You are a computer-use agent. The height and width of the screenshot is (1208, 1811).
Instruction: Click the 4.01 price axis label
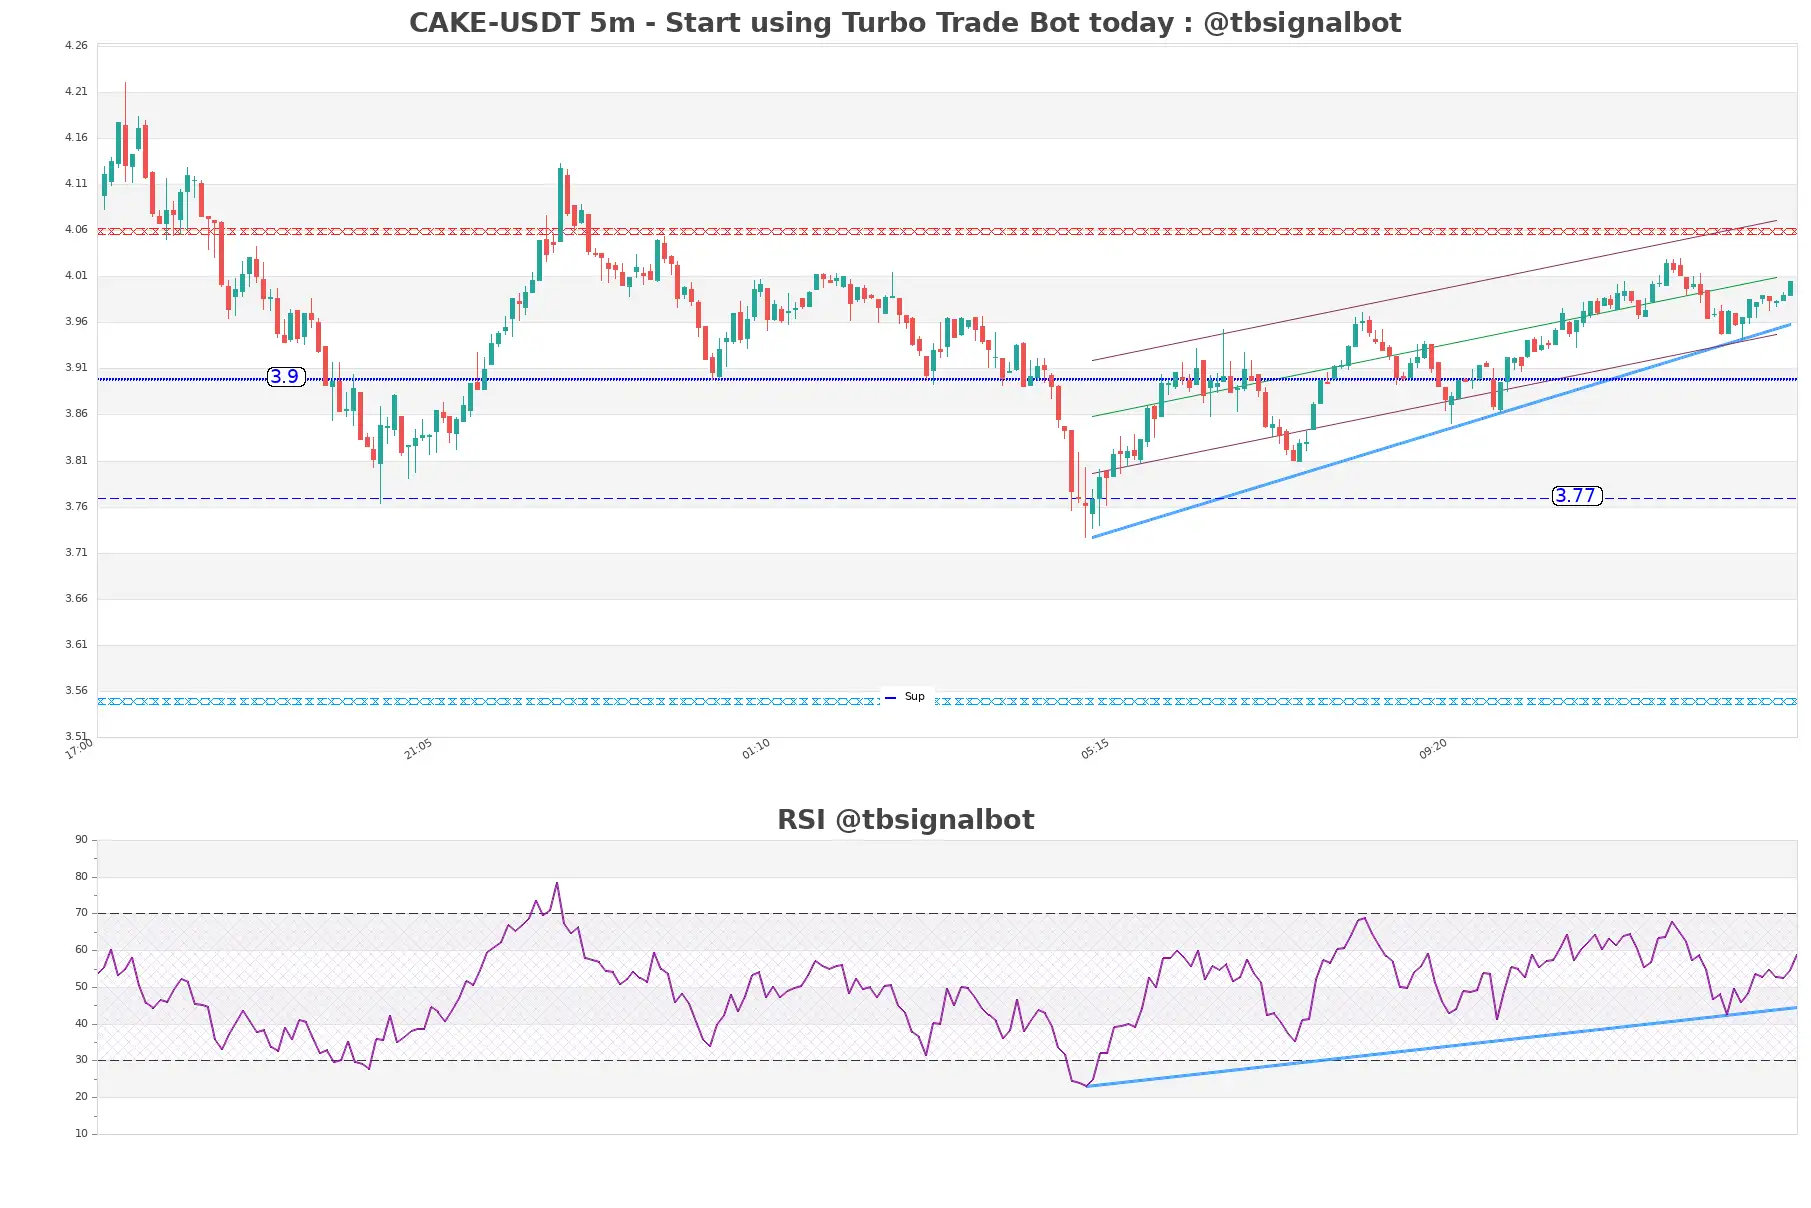tap(76, 276)
